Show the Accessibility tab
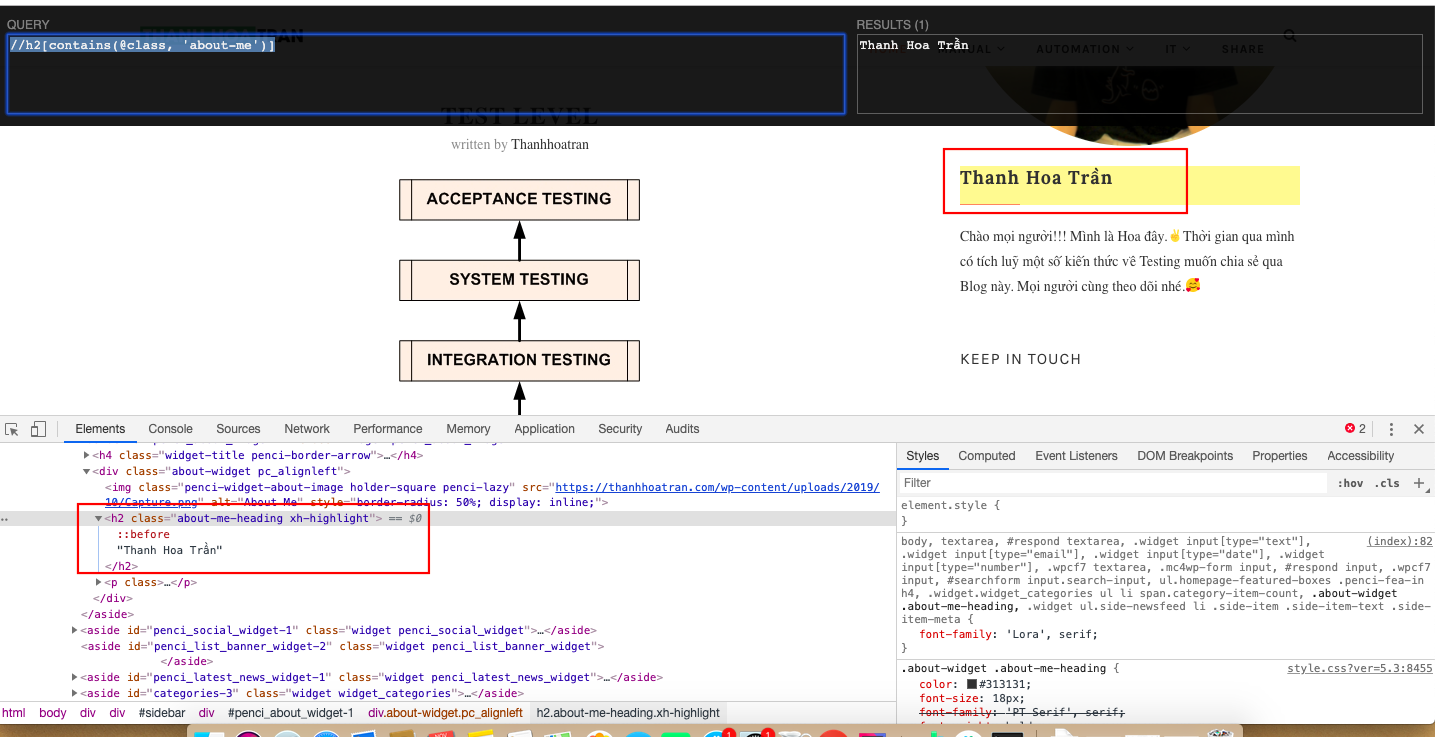Viewport: 1435px width, 737px height. click(1360, 456)
